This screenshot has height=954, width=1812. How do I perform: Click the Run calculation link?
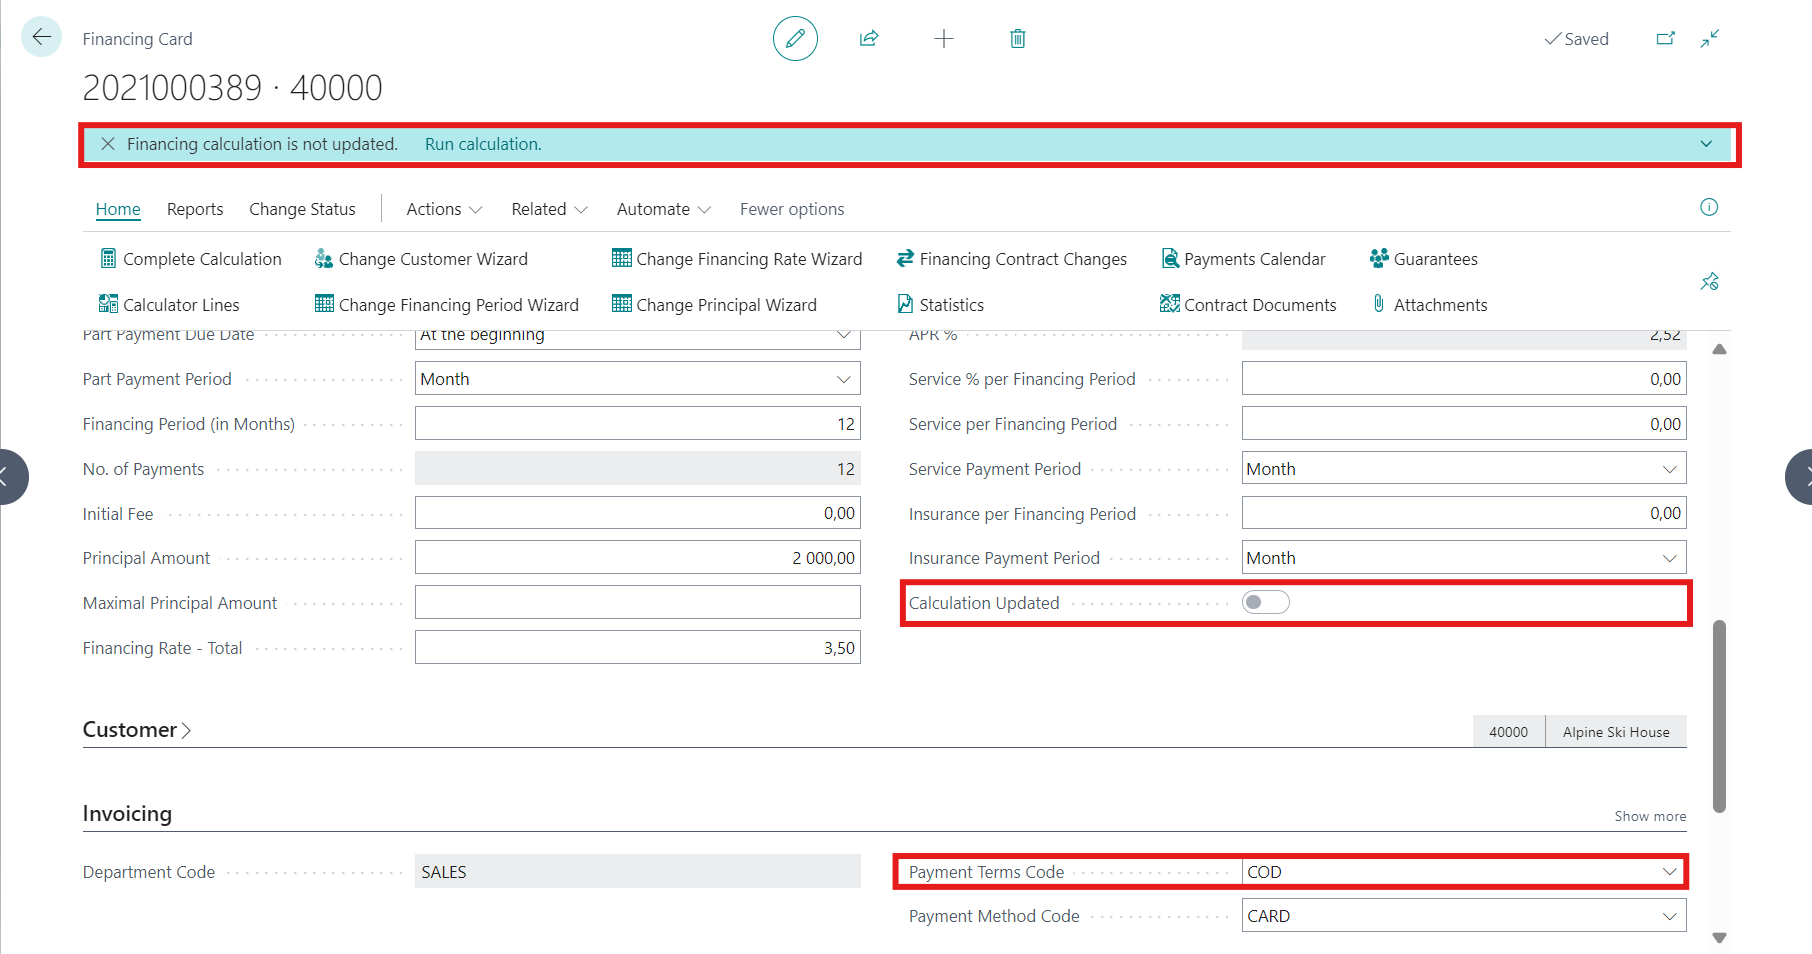483,144
